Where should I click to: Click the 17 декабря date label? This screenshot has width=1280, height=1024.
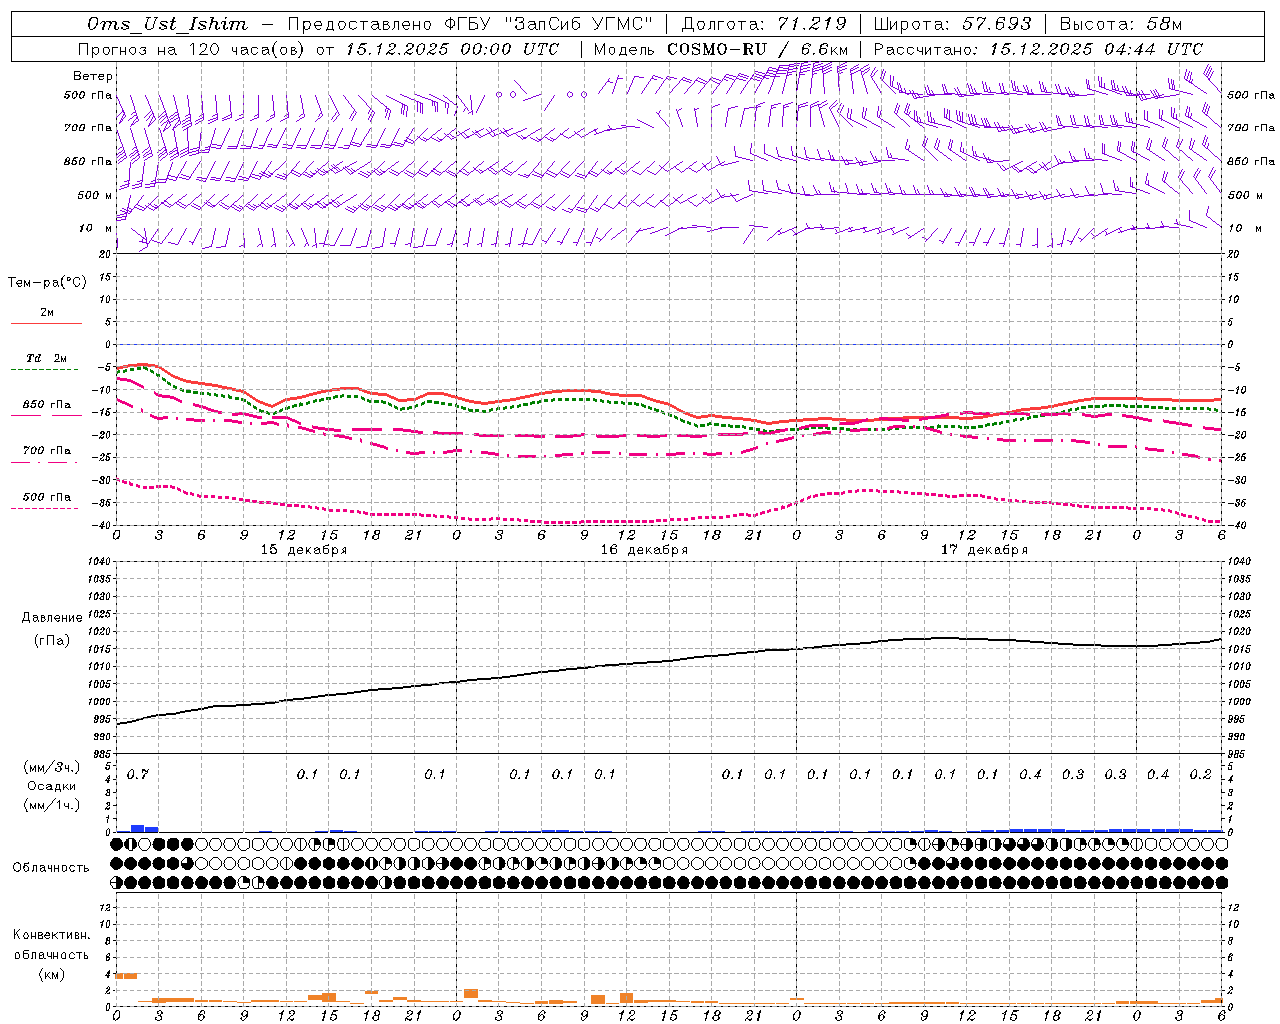pyautogui.click(x=984, y=550)
